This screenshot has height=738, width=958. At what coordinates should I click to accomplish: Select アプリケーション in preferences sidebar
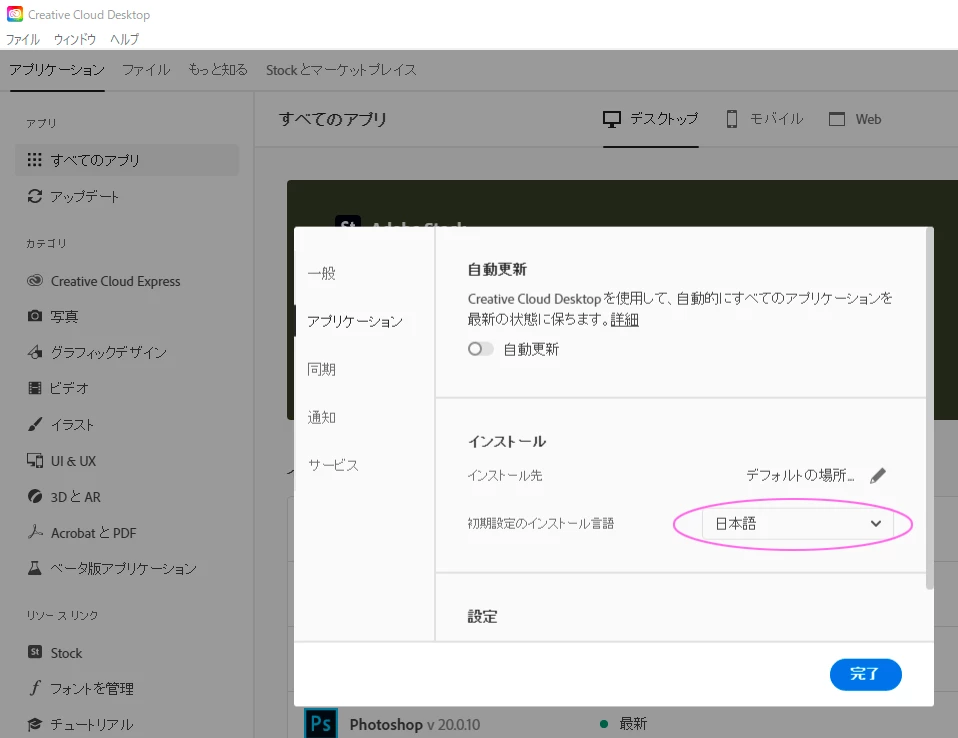pos(355,321)
